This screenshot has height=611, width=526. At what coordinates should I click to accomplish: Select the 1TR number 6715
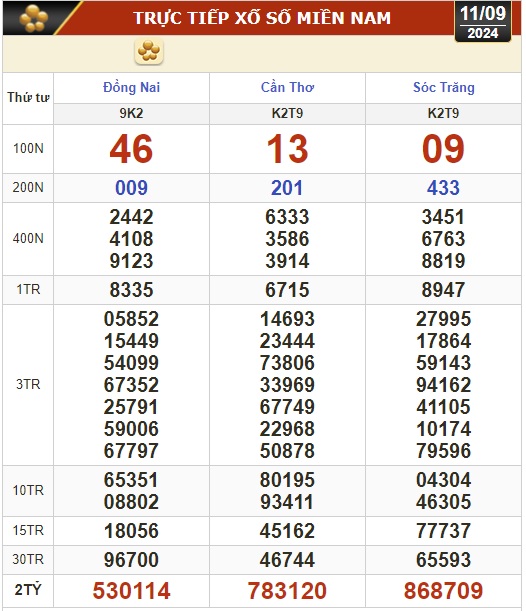point(287,290)
